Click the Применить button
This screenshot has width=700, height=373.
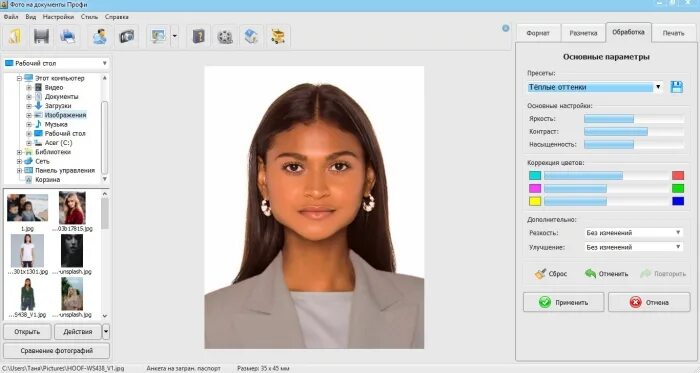click(563, 302)
